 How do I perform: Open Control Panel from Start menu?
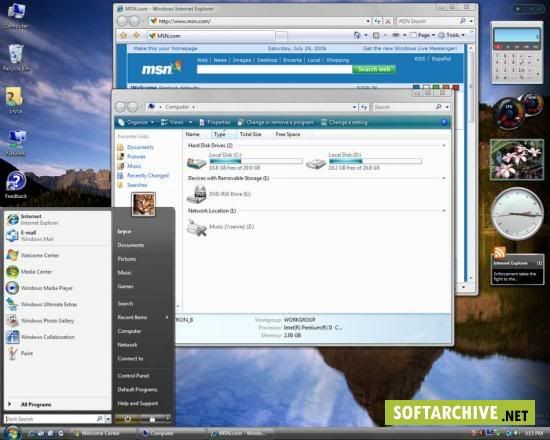click(x=133, y=376)
